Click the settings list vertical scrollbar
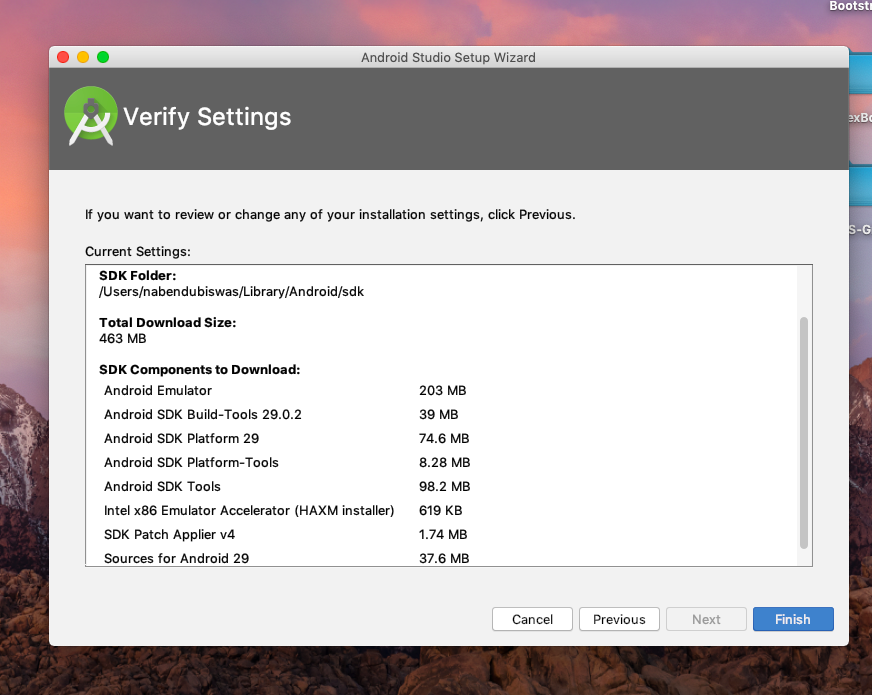The height and width of the screenshot is (695, 872). click(804, 433)
